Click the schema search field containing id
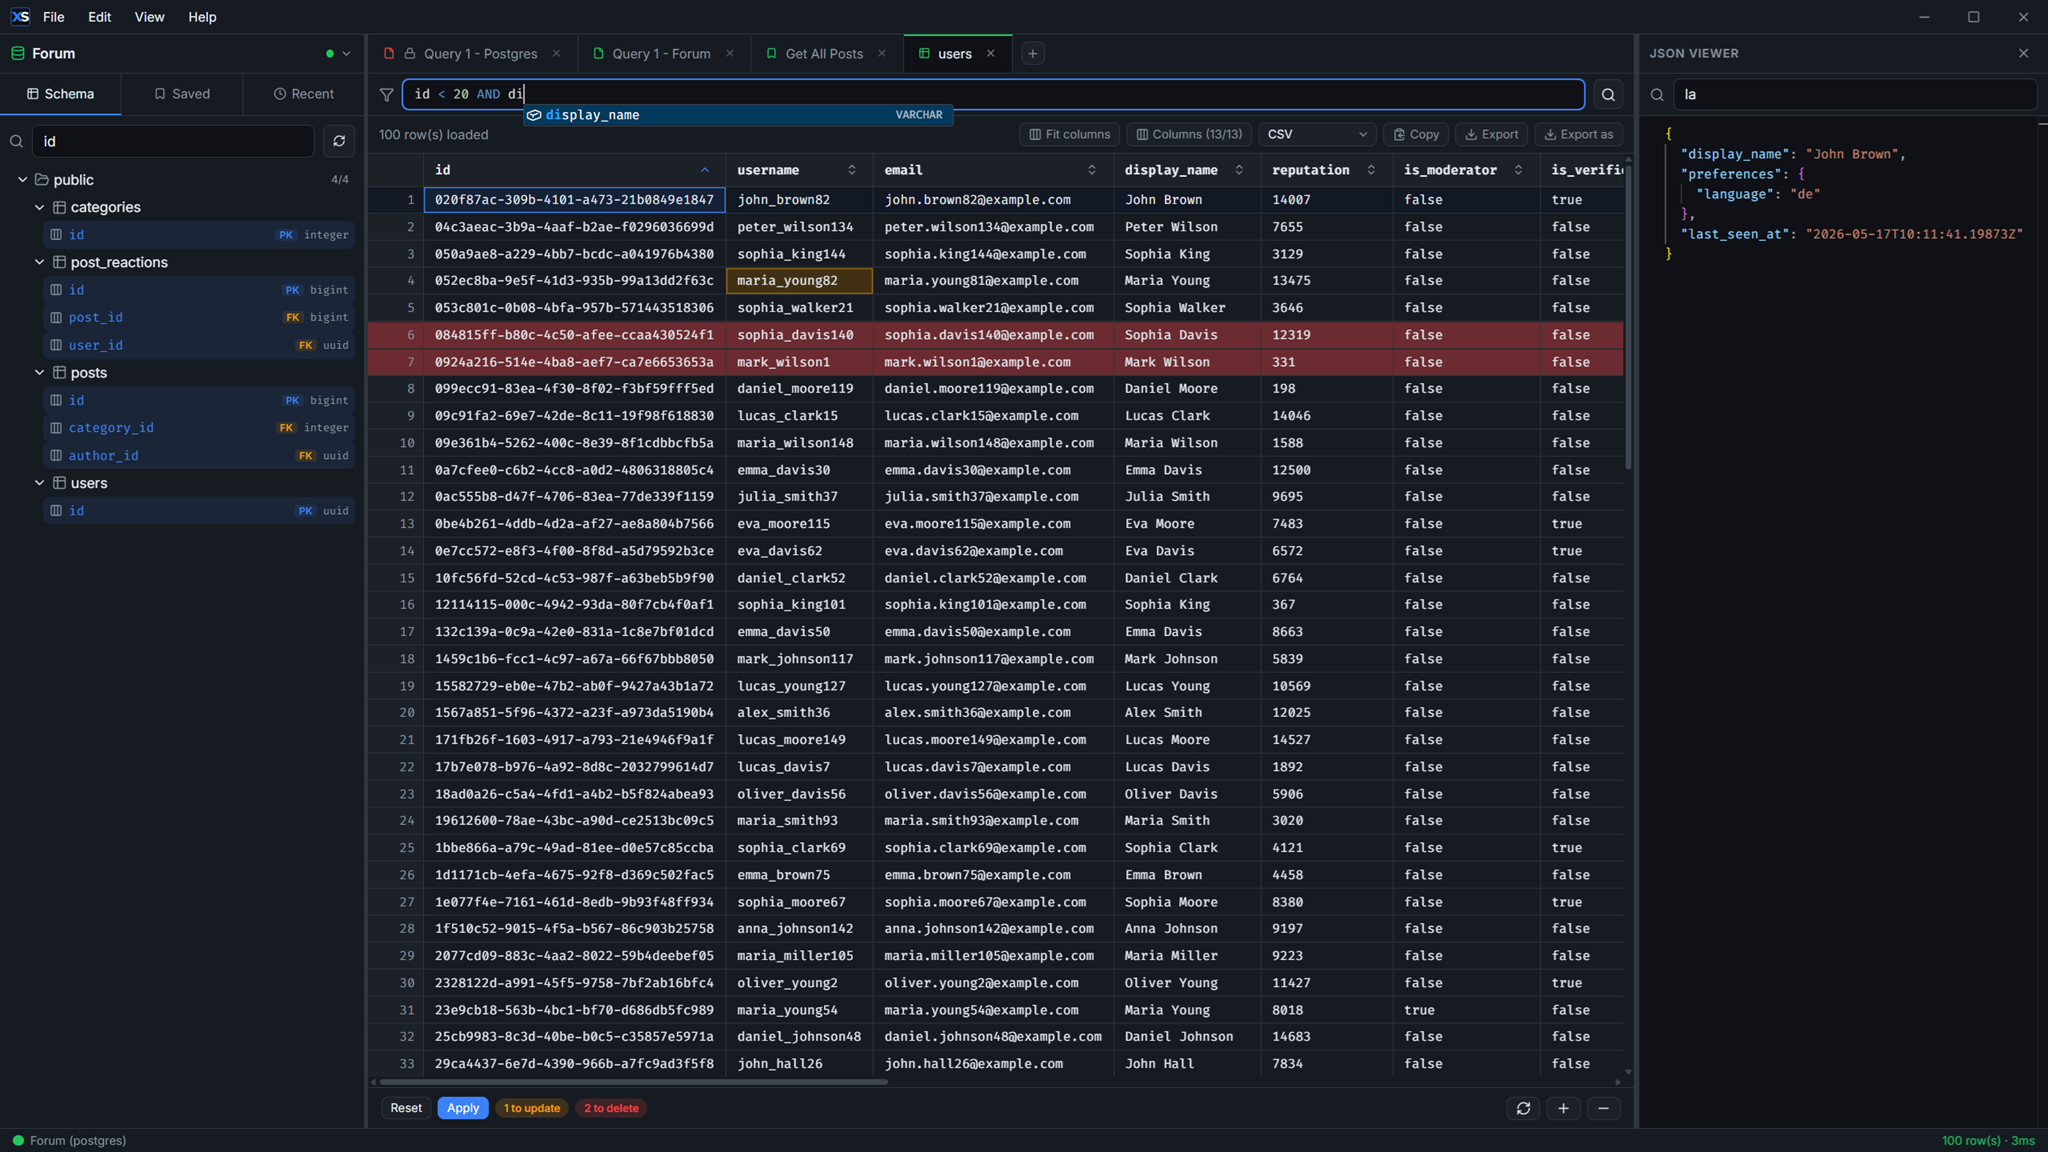2048x1152 pixels. point(173,141)
